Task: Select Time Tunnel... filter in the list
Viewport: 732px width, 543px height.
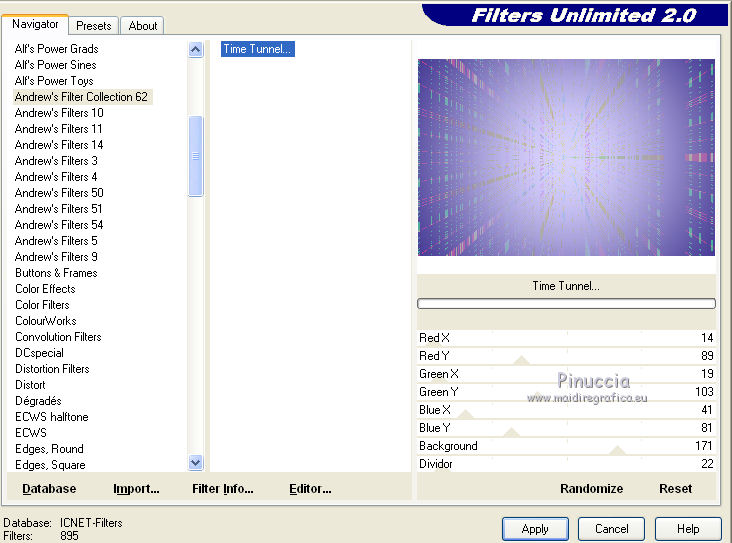Action: click(x=257, y=49)
